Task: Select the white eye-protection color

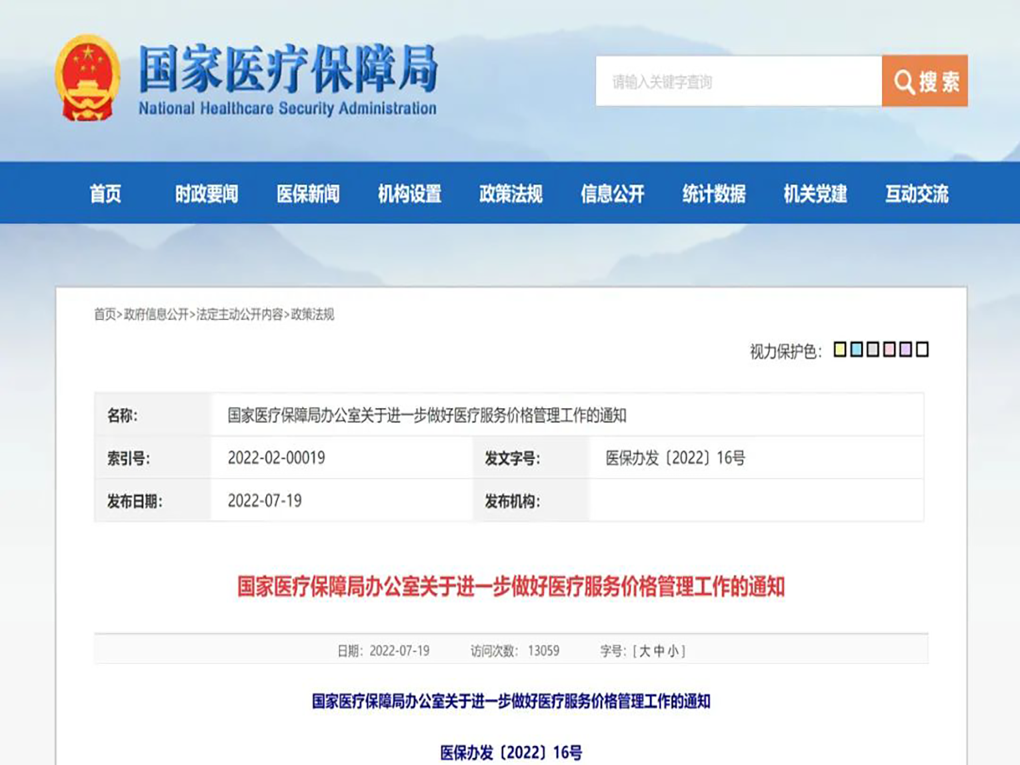Action: (x=922, y=349)
